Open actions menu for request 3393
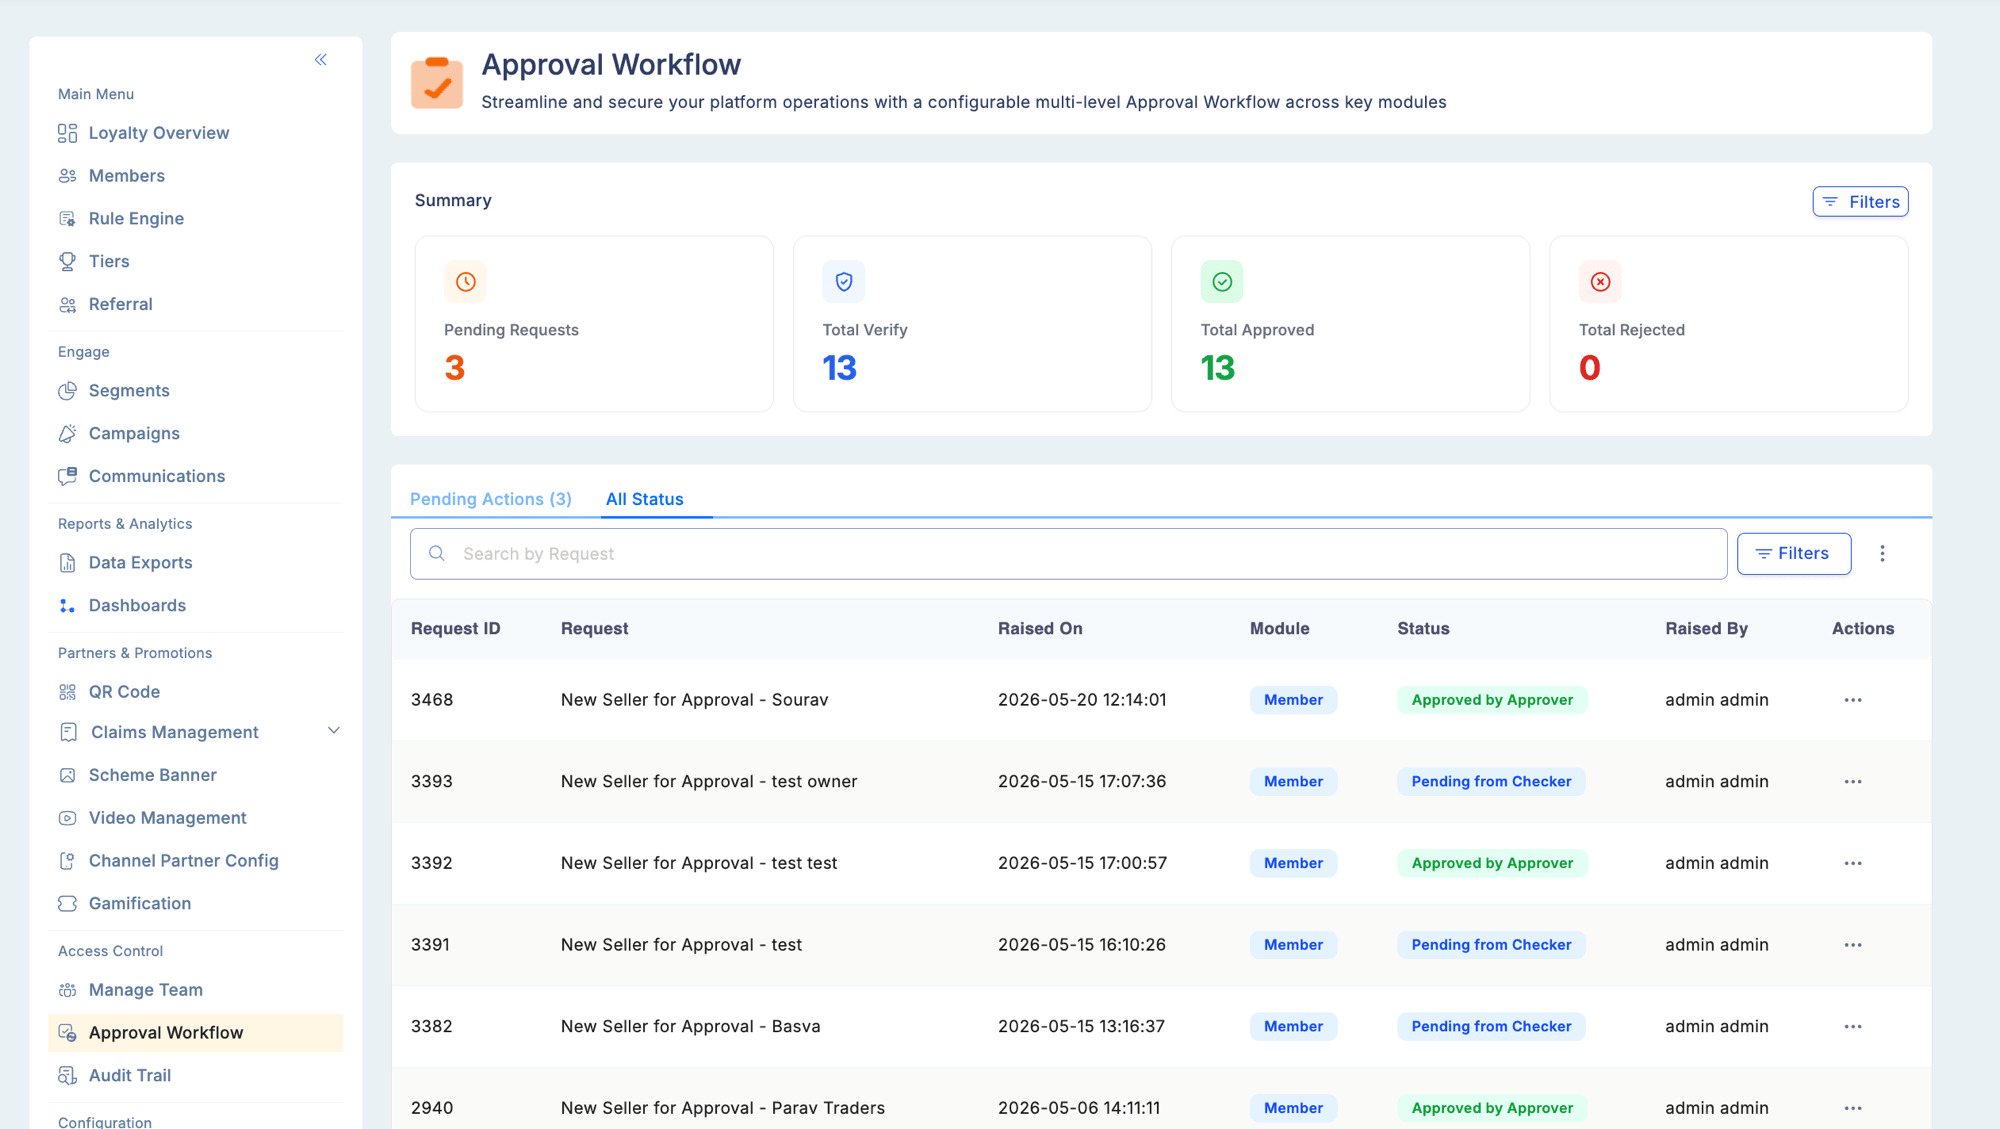 click(1853, 782)
